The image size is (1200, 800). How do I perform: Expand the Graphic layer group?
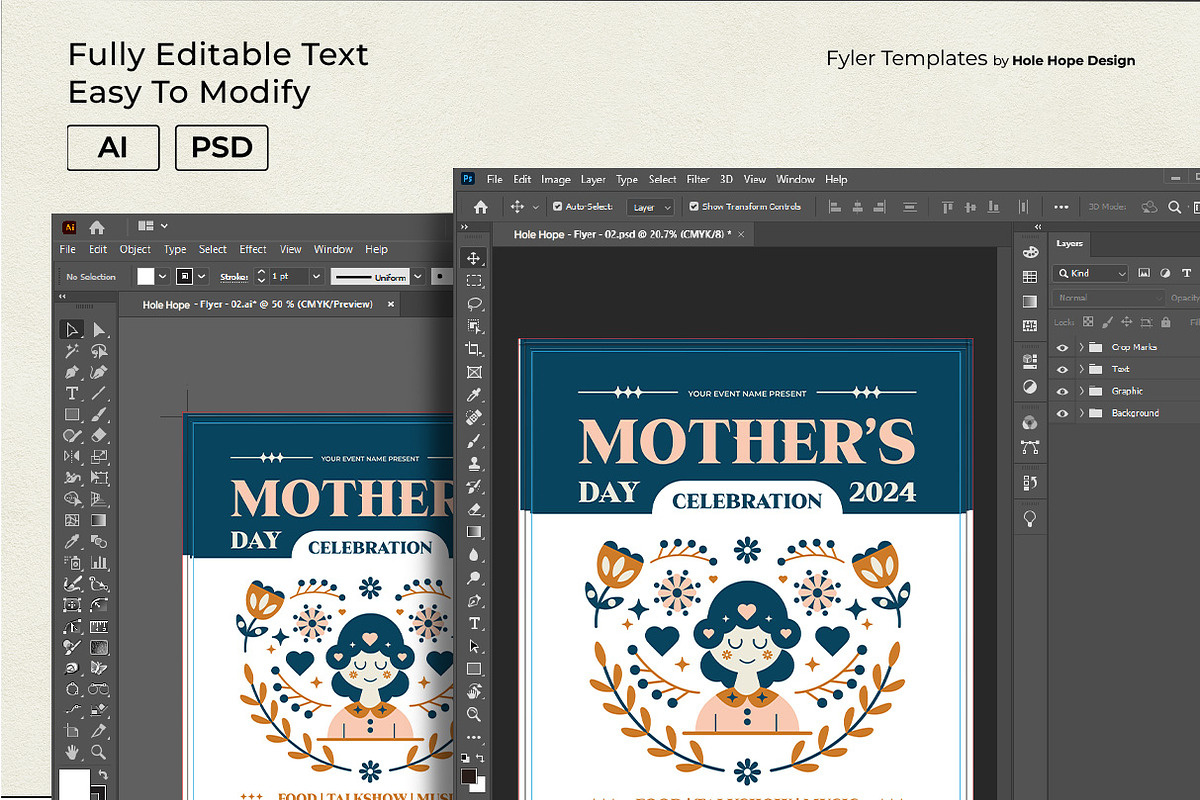click(x=1081, y=391)
